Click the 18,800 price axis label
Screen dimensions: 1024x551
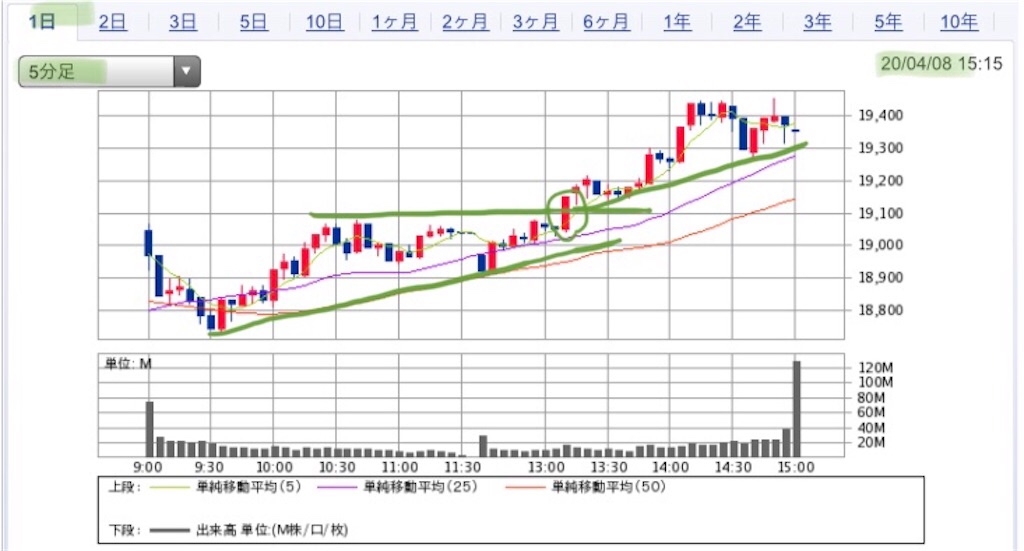click(880, 310)
